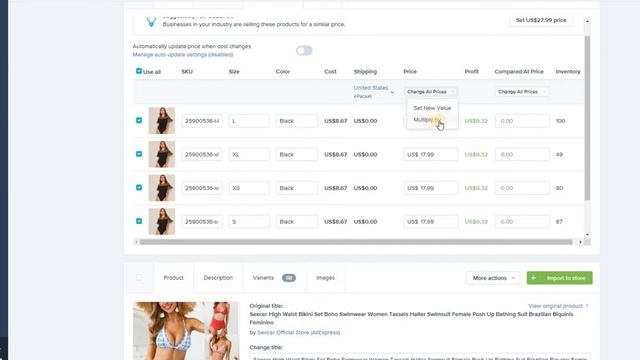Click right arrow of horizontal scrollbar
The height and width of the screenshot is (360, 640).
point(580,242)
